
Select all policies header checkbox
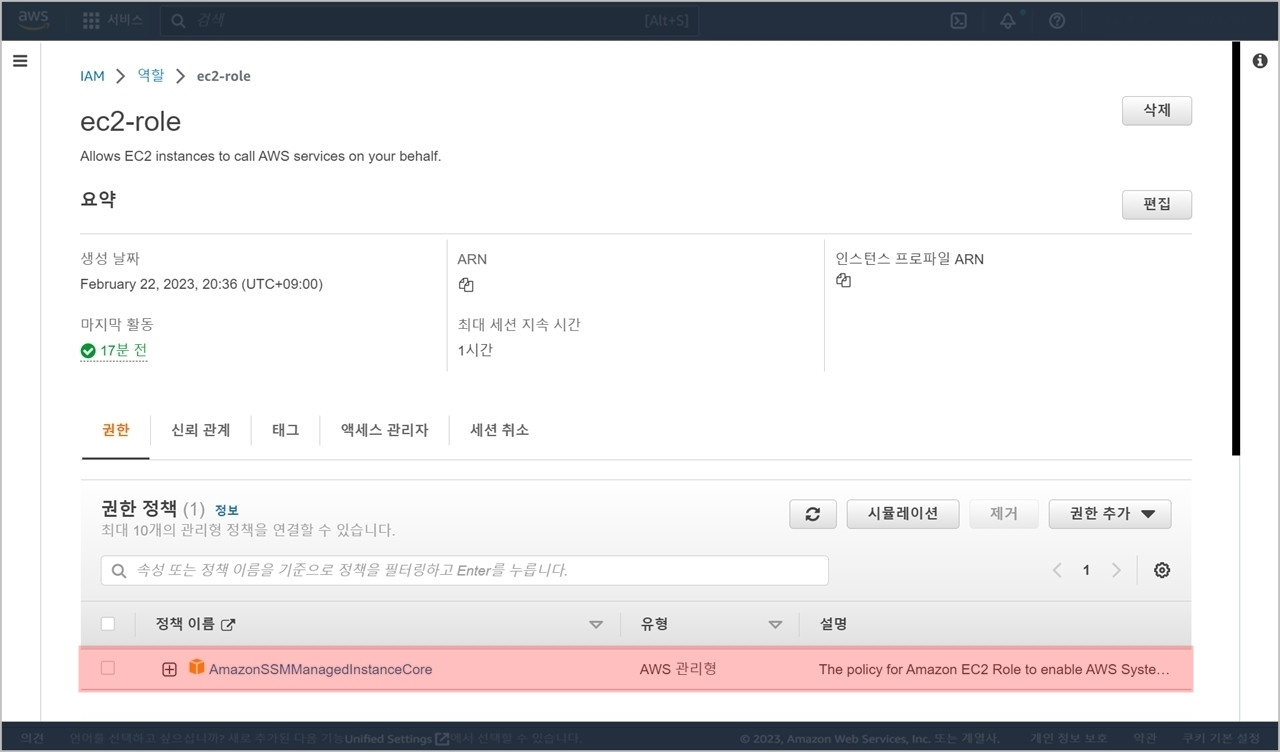(x=108, y=624)
